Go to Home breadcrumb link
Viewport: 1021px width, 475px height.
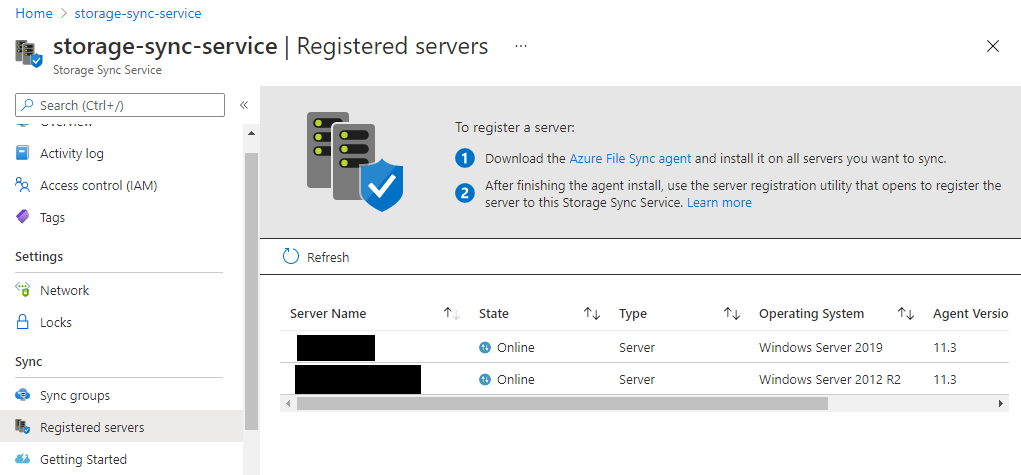coord(34,14)
